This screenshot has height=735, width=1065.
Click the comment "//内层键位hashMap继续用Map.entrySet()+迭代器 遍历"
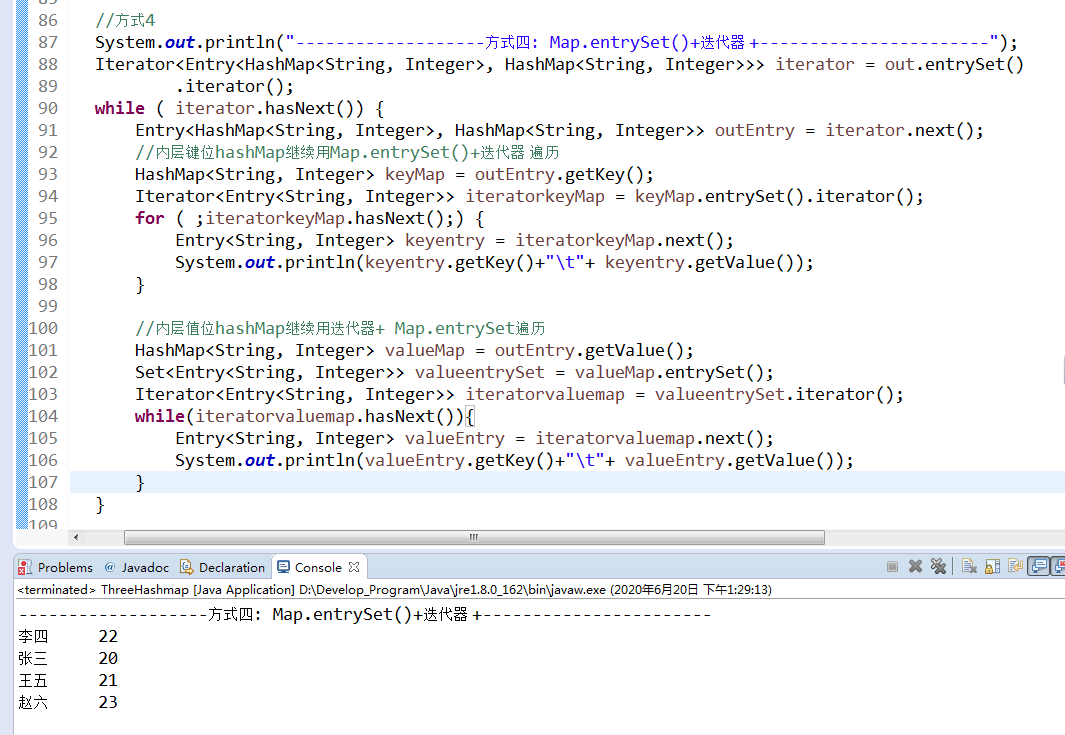coord(347,152)
